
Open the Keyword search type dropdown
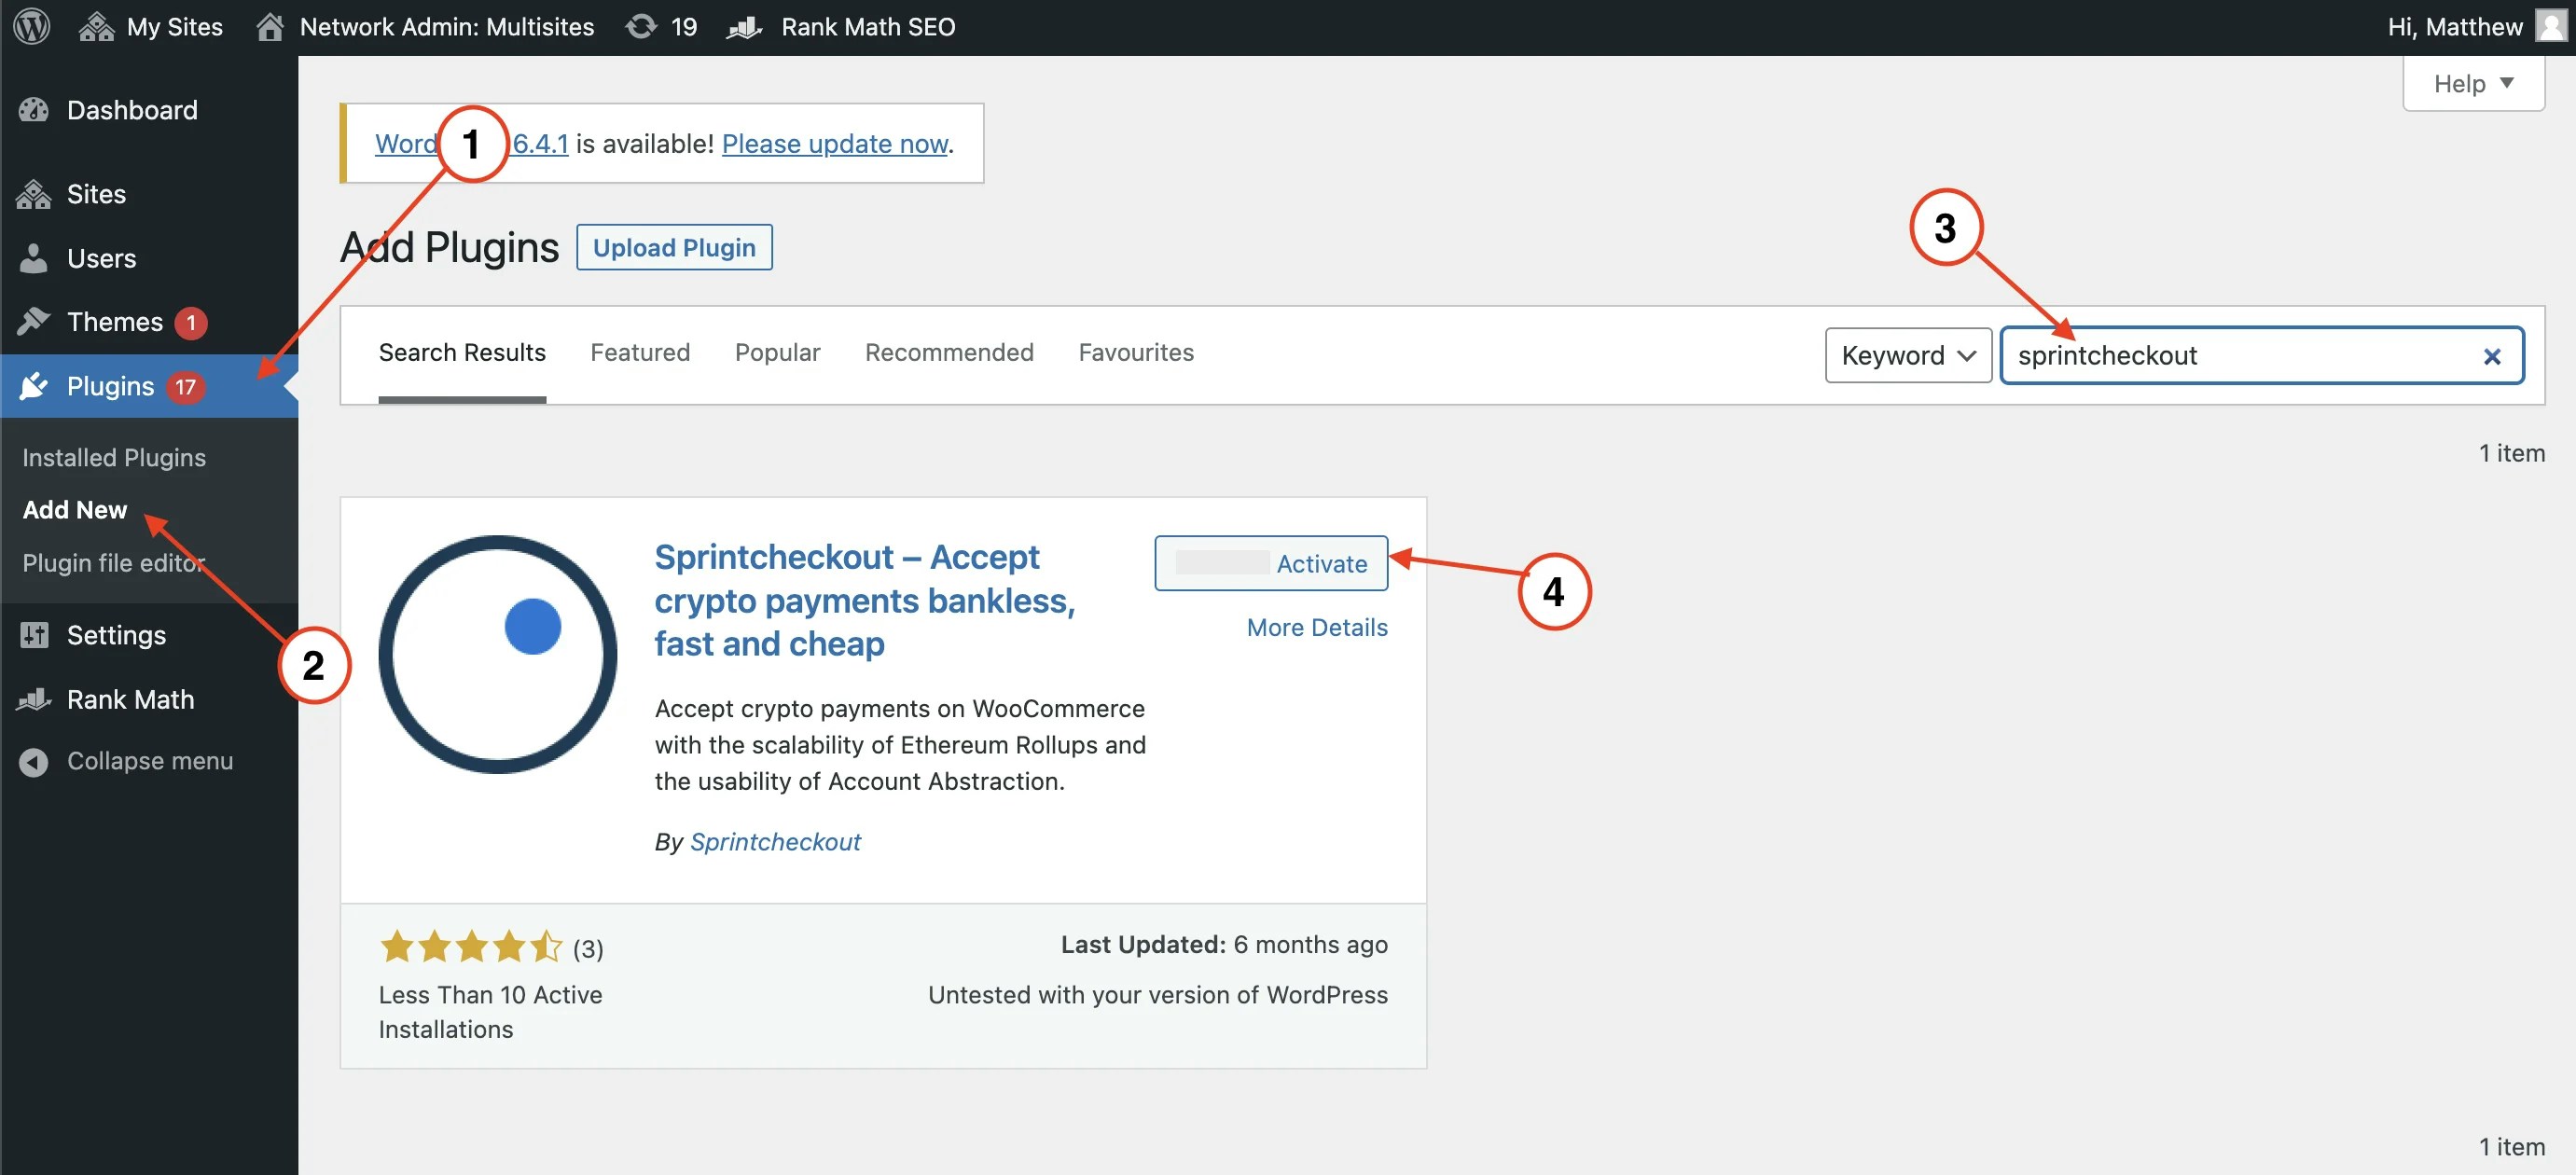pos(1907,356)
